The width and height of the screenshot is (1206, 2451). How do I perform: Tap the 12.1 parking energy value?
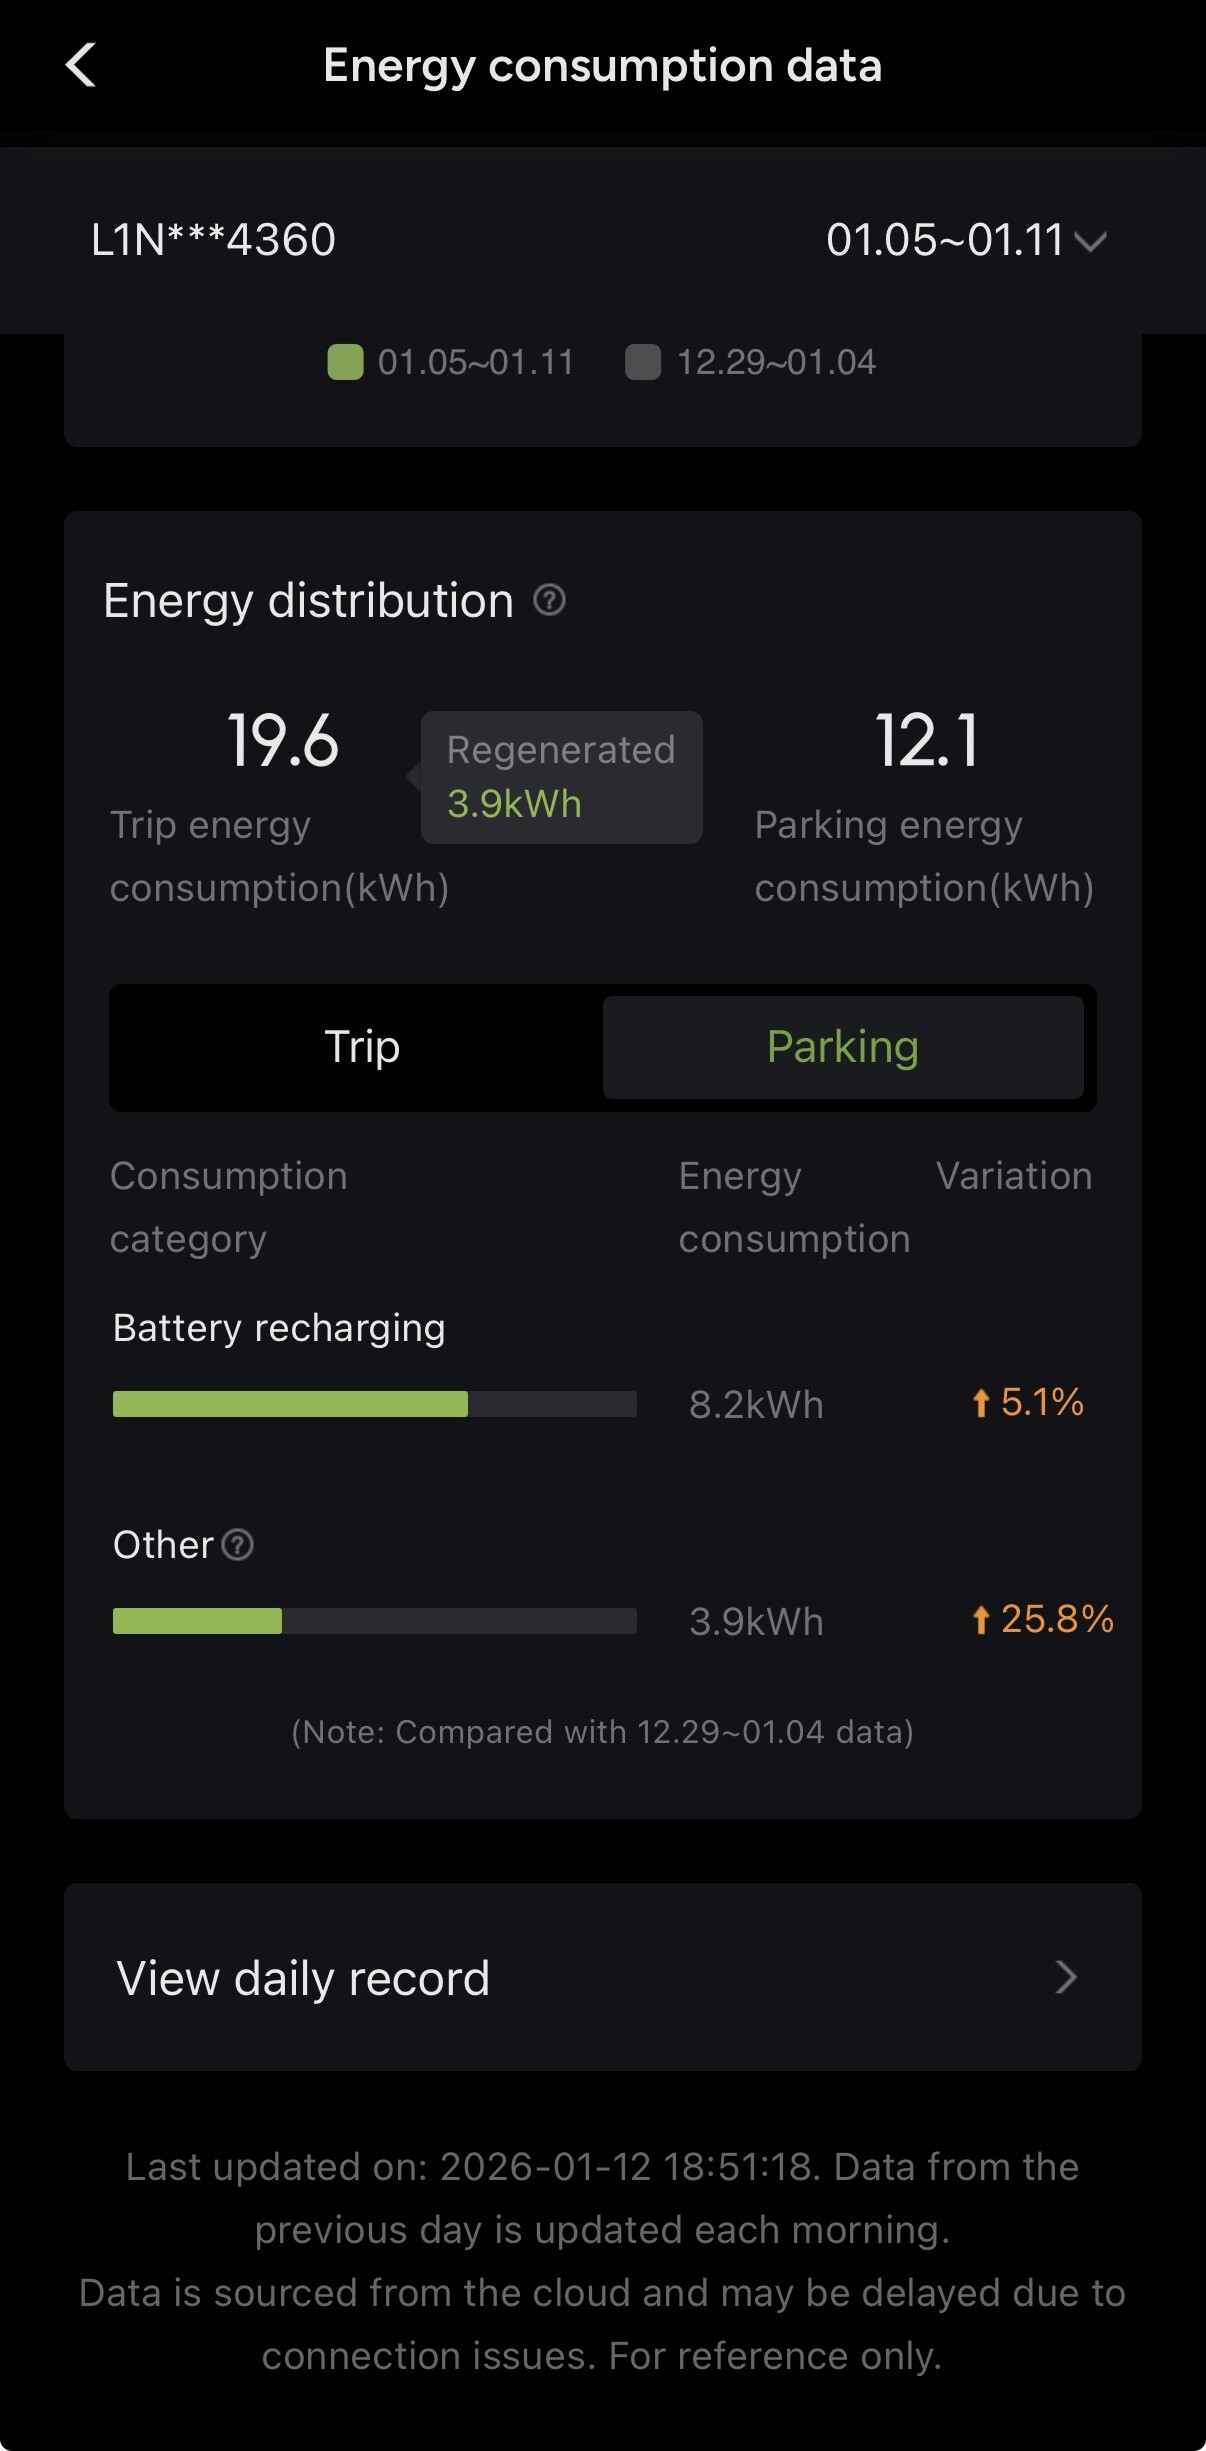pyautogui.click(x=926, y=741)
